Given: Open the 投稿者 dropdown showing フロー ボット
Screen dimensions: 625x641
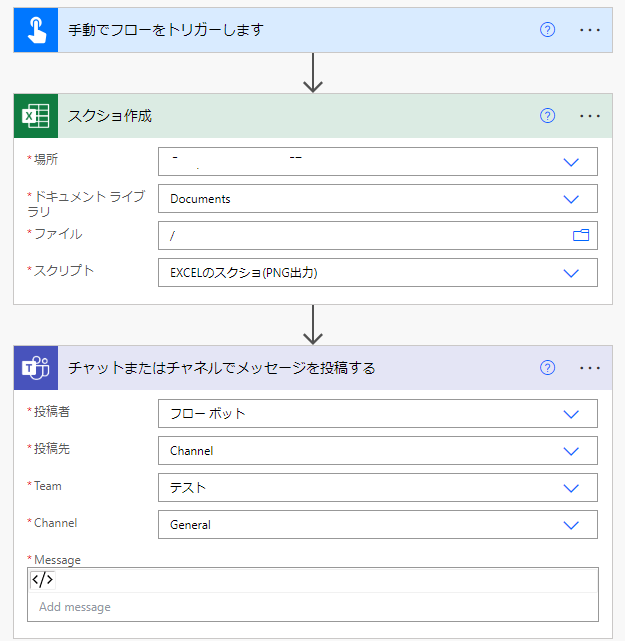Looking at the screenshot, I should click(x=571, y=414).
